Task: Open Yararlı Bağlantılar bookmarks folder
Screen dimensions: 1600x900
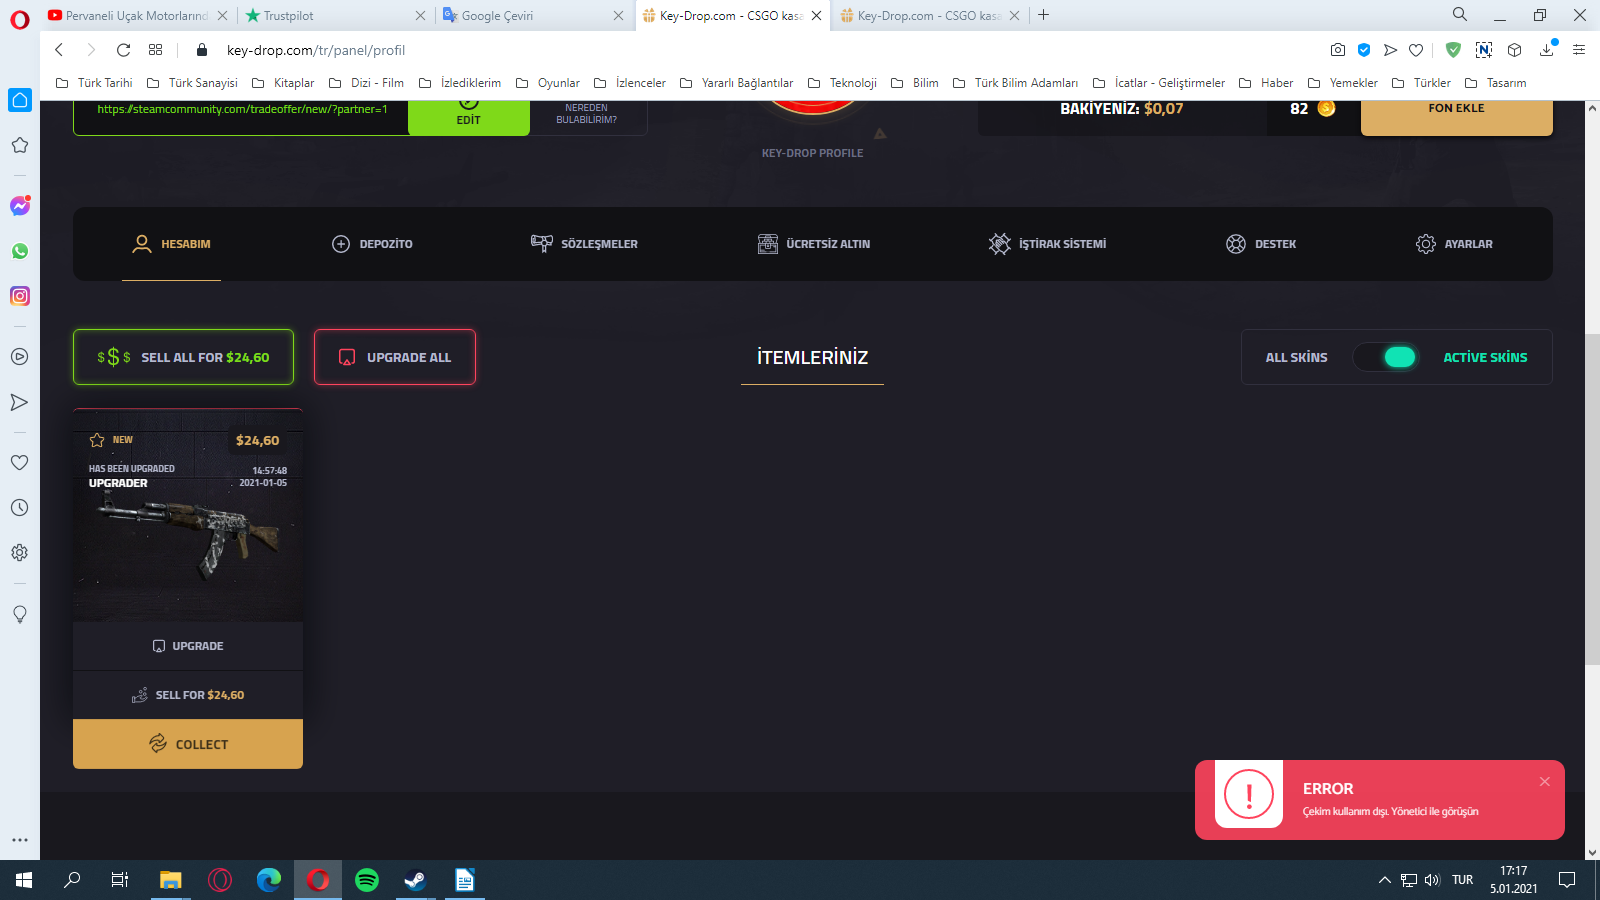Action: click(x=736, y=83)
